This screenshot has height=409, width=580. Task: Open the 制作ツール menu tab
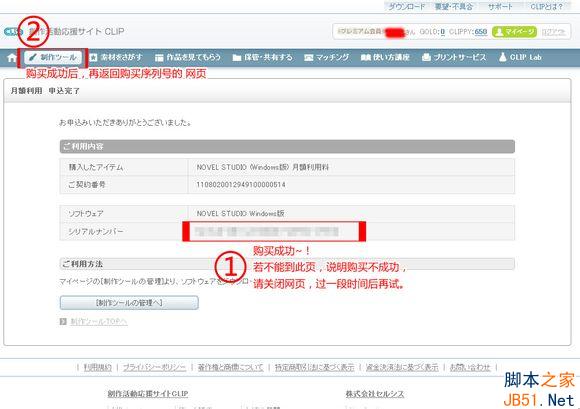click(53, 57)
